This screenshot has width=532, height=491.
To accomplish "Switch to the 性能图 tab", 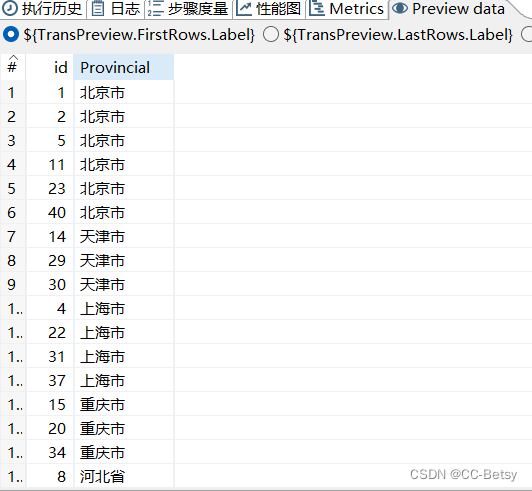I will tap(269, 8).
